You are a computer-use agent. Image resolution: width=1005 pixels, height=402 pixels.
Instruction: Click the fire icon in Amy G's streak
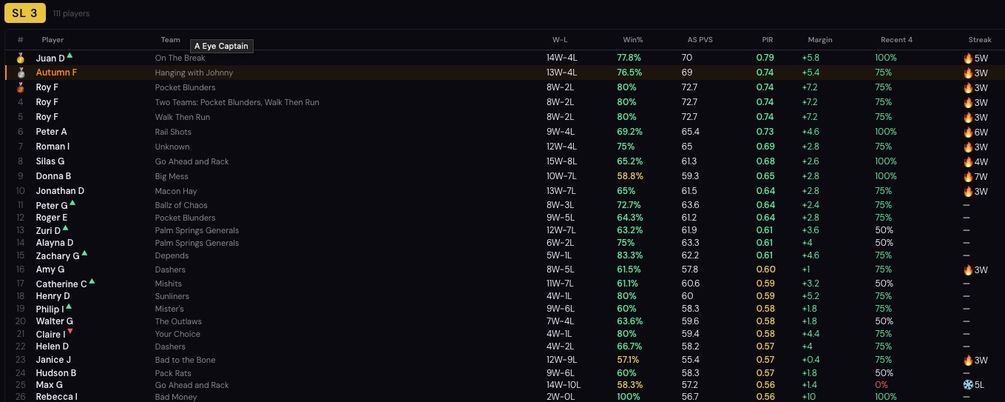click(968, 270)
